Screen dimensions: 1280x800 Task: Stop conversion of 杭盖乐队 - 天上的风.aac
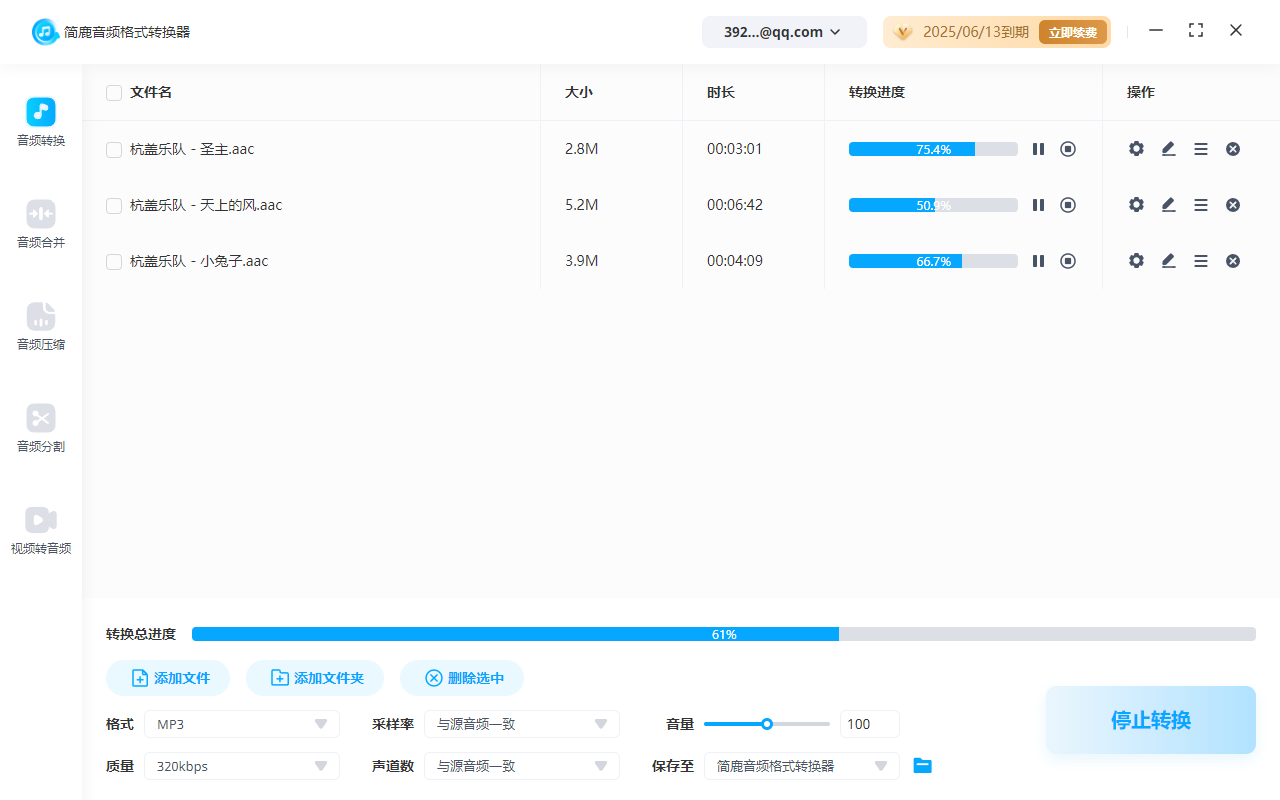pos(1068,205)
